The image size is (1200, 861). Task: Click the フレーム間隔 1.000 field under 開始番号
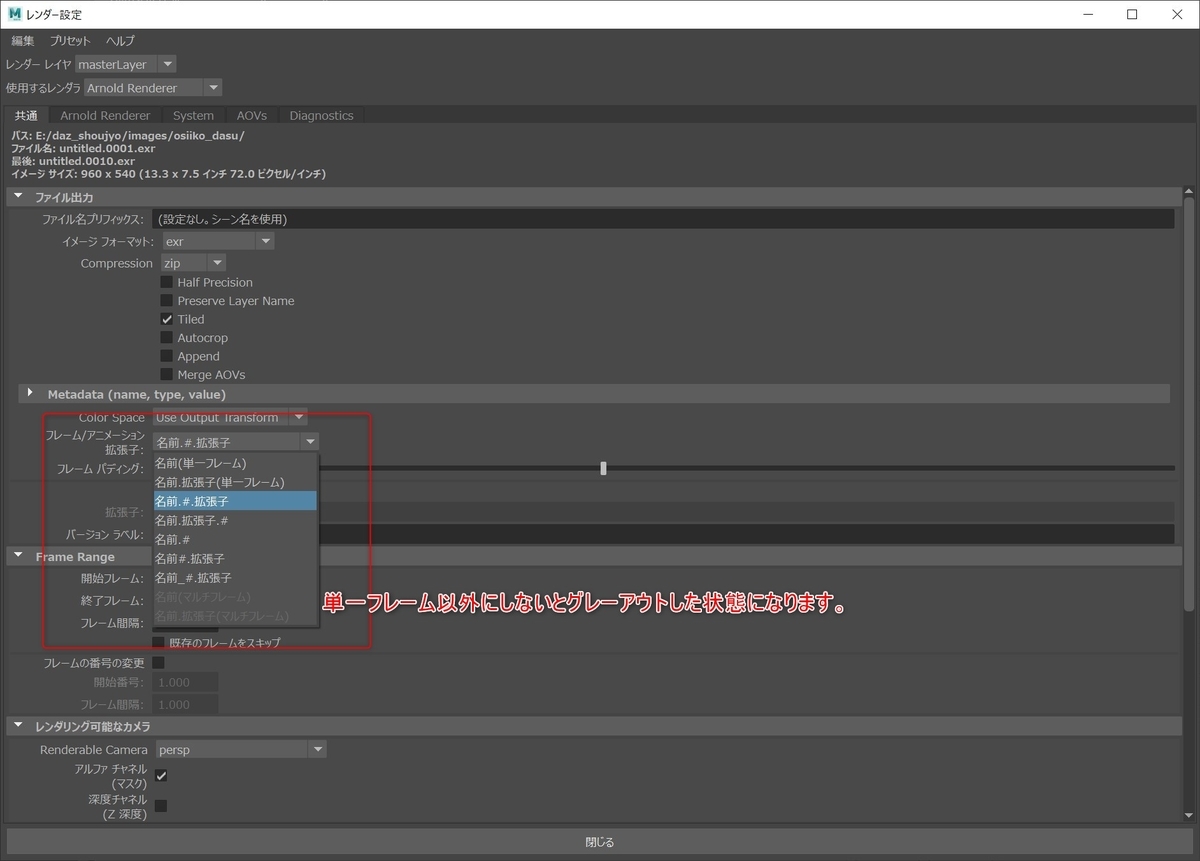(x=185, y=704)
